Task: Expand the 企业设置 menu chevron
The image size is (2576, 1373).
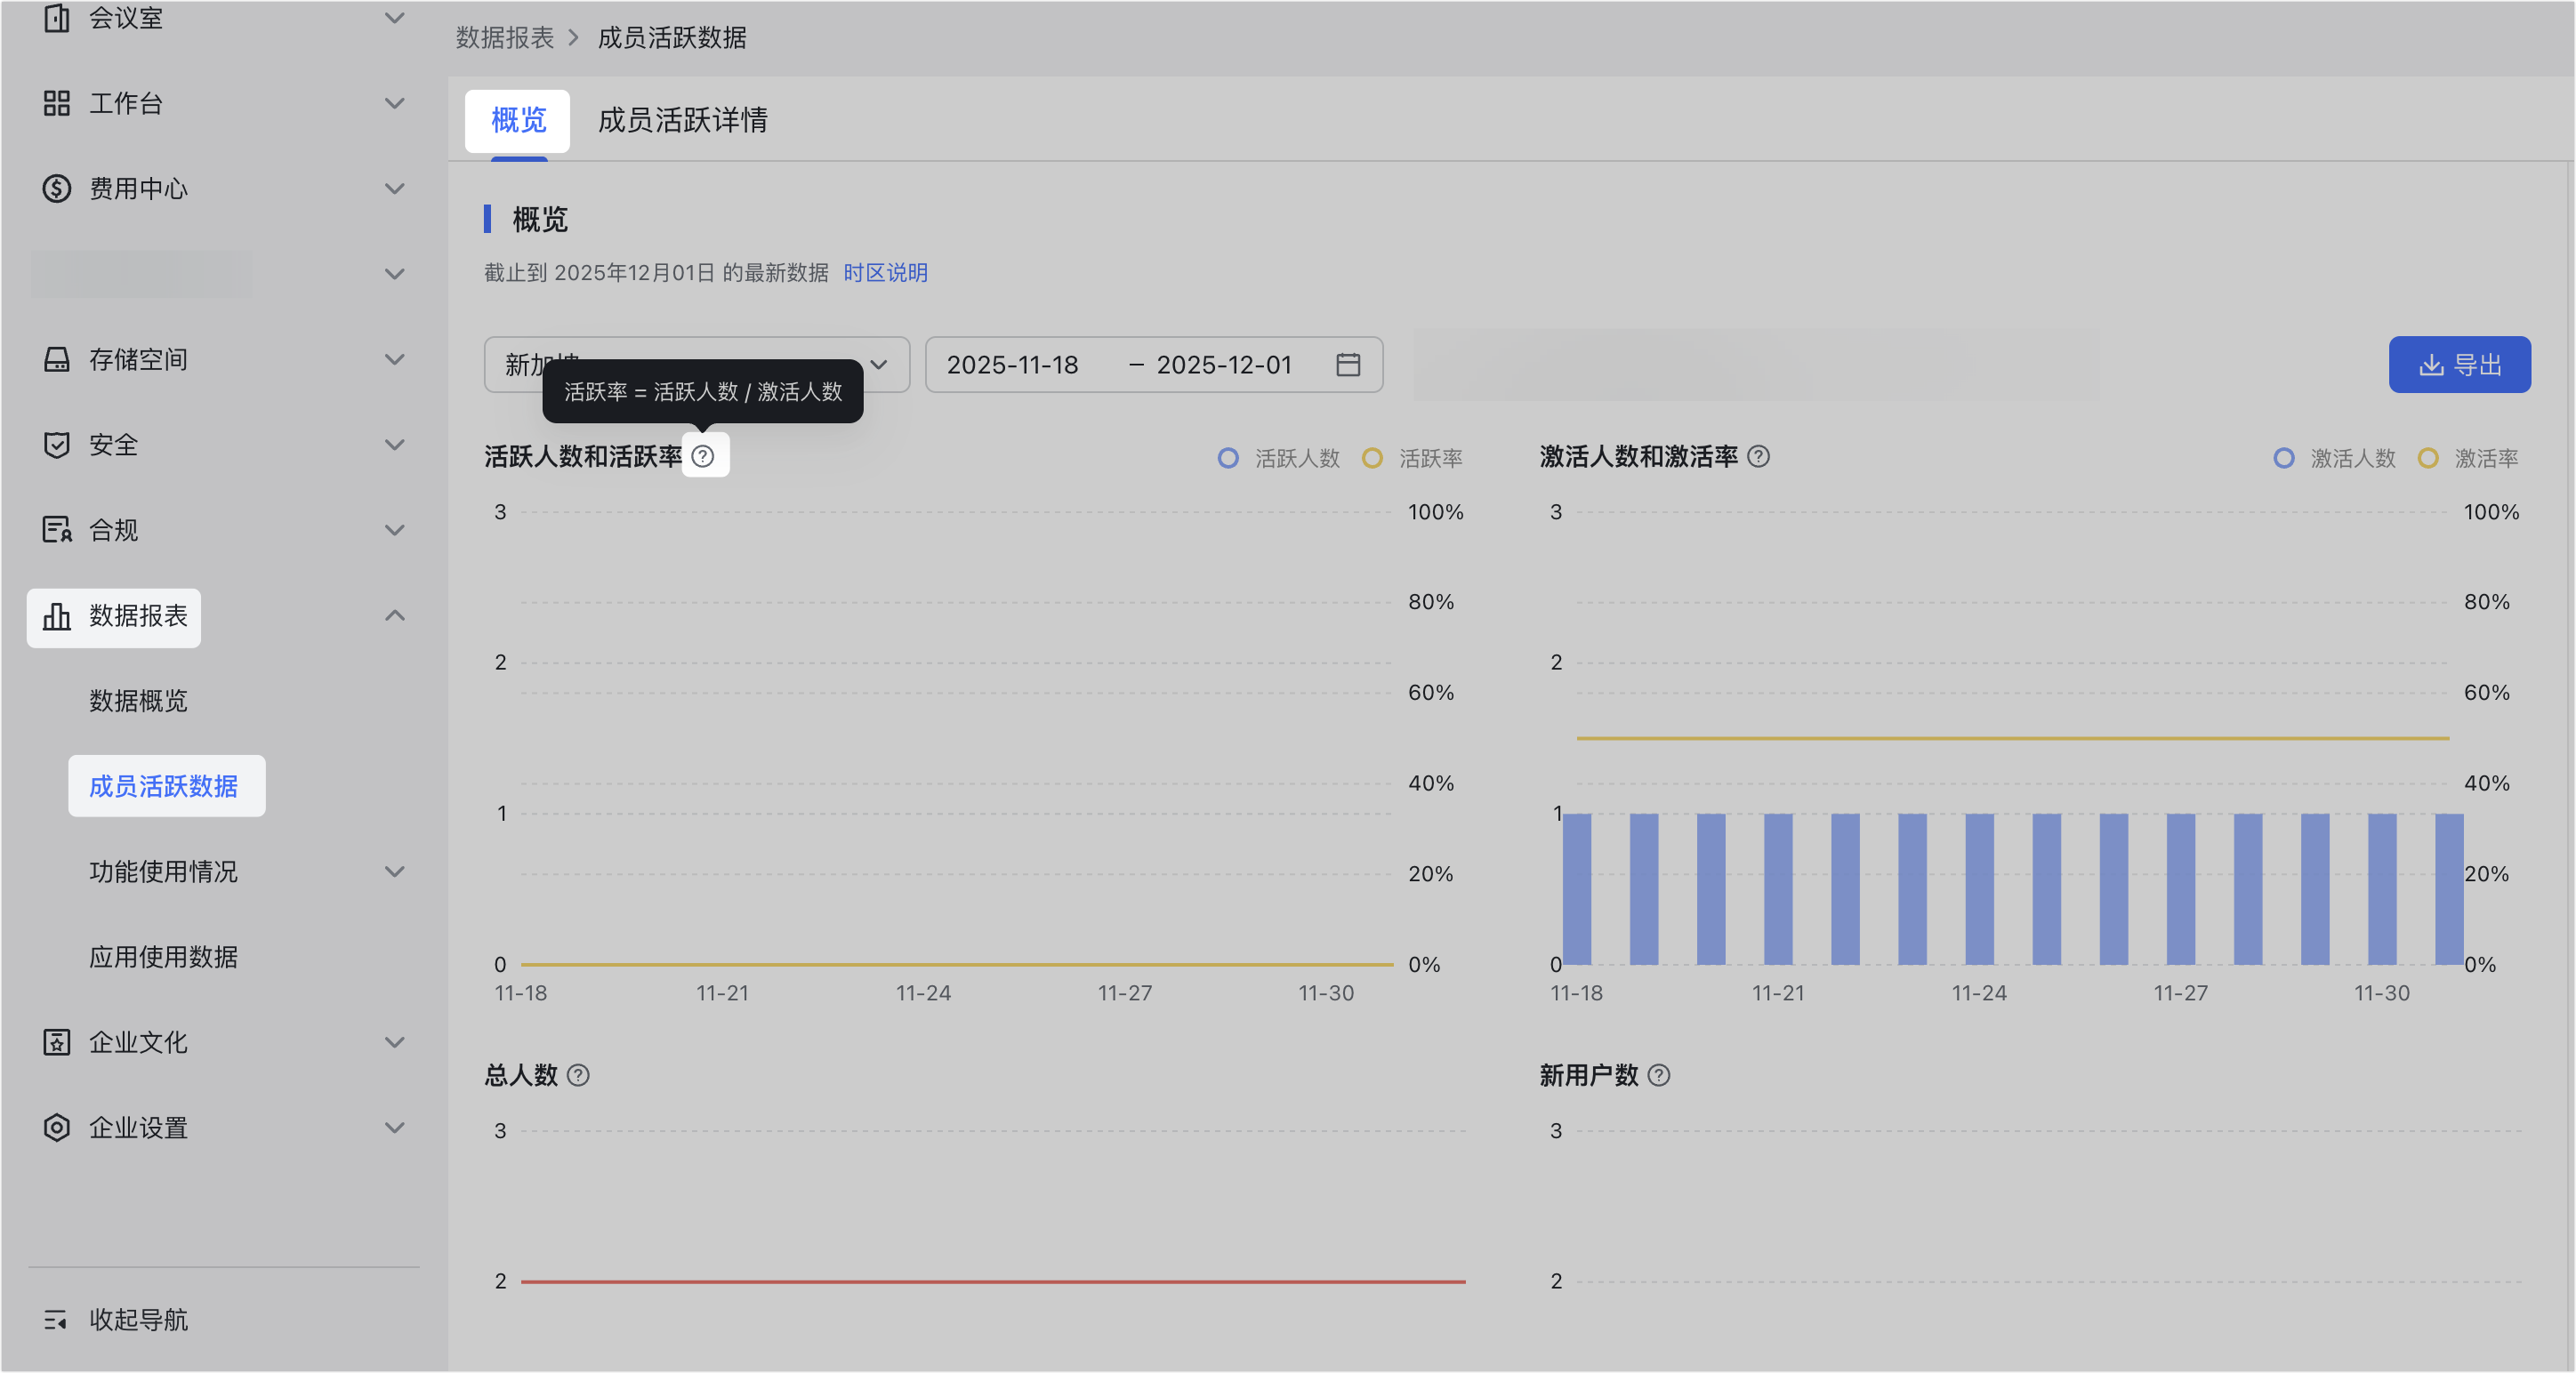Action: coord(395,1127)
